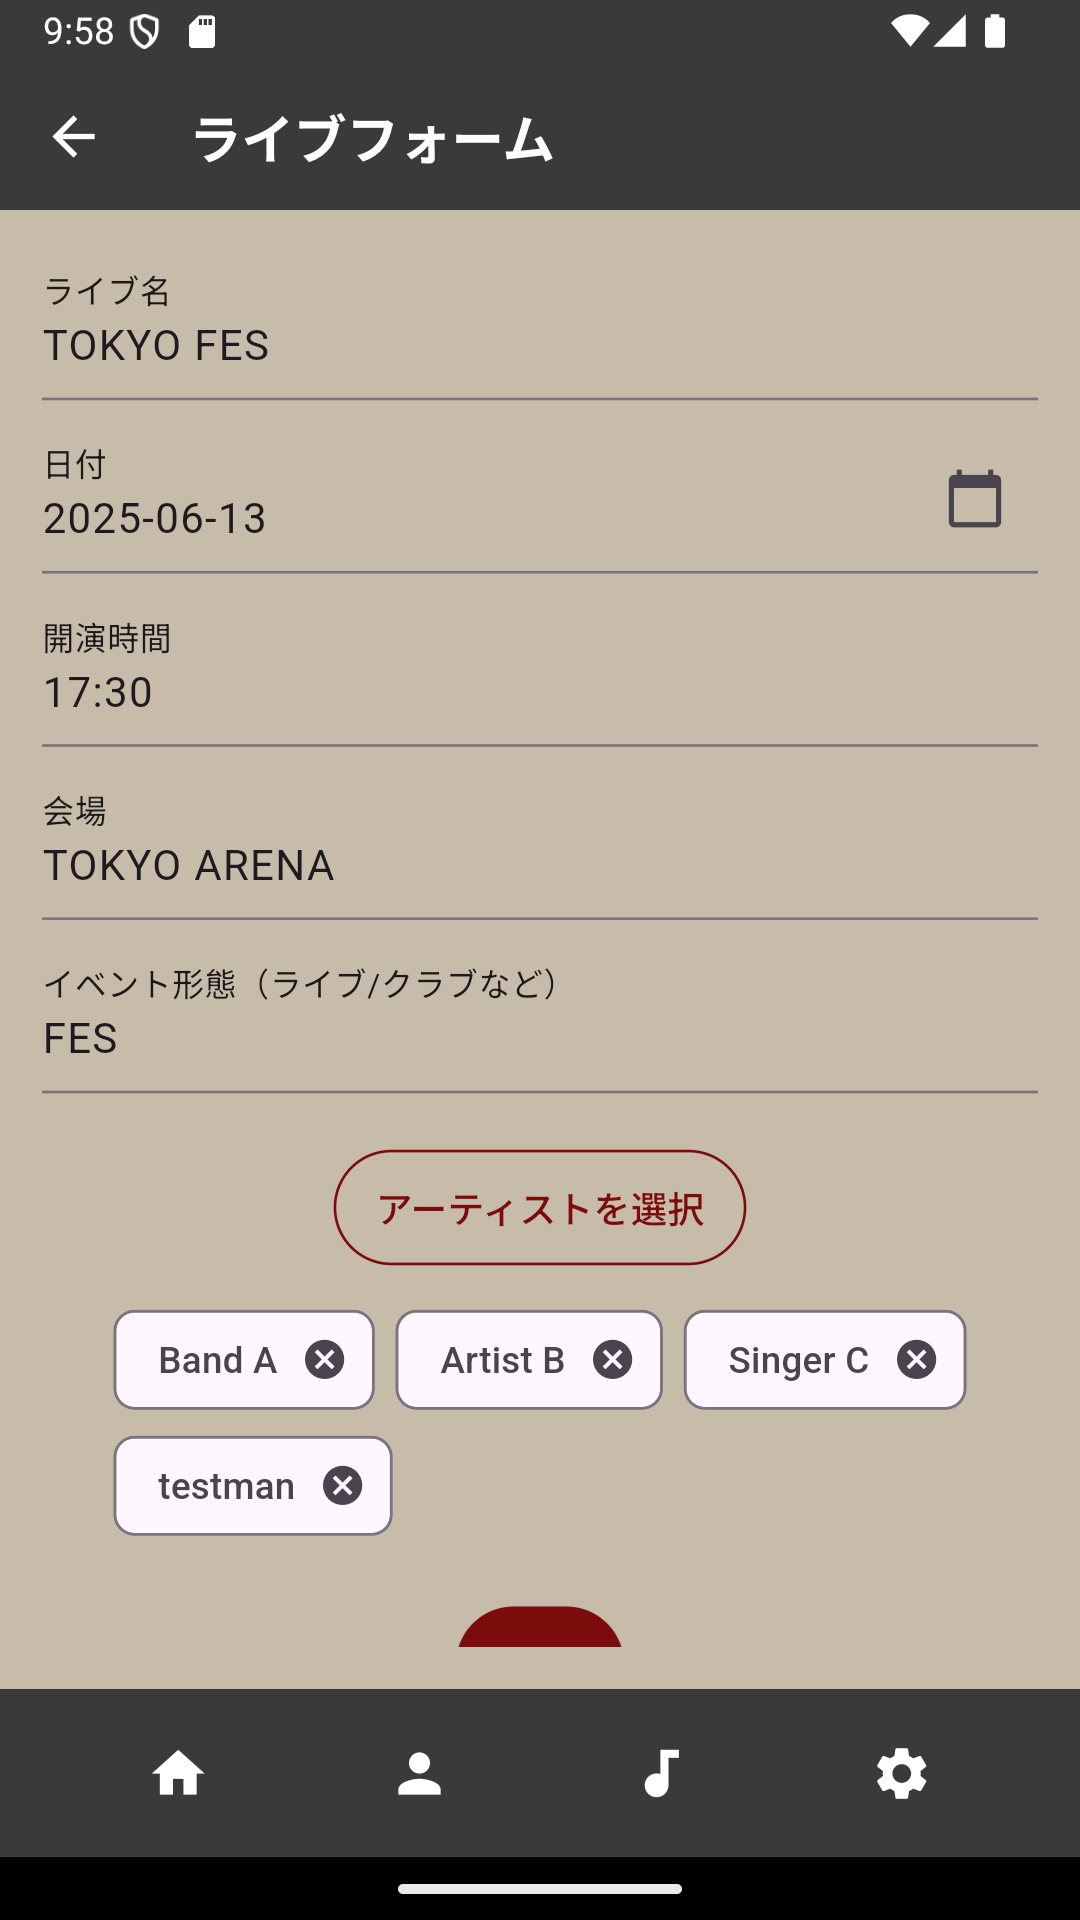Image resolution: width=1080 pixels, height=1920 pixels.
Task: Delete the Singer C chip
Action: [x=916, y=1360]
